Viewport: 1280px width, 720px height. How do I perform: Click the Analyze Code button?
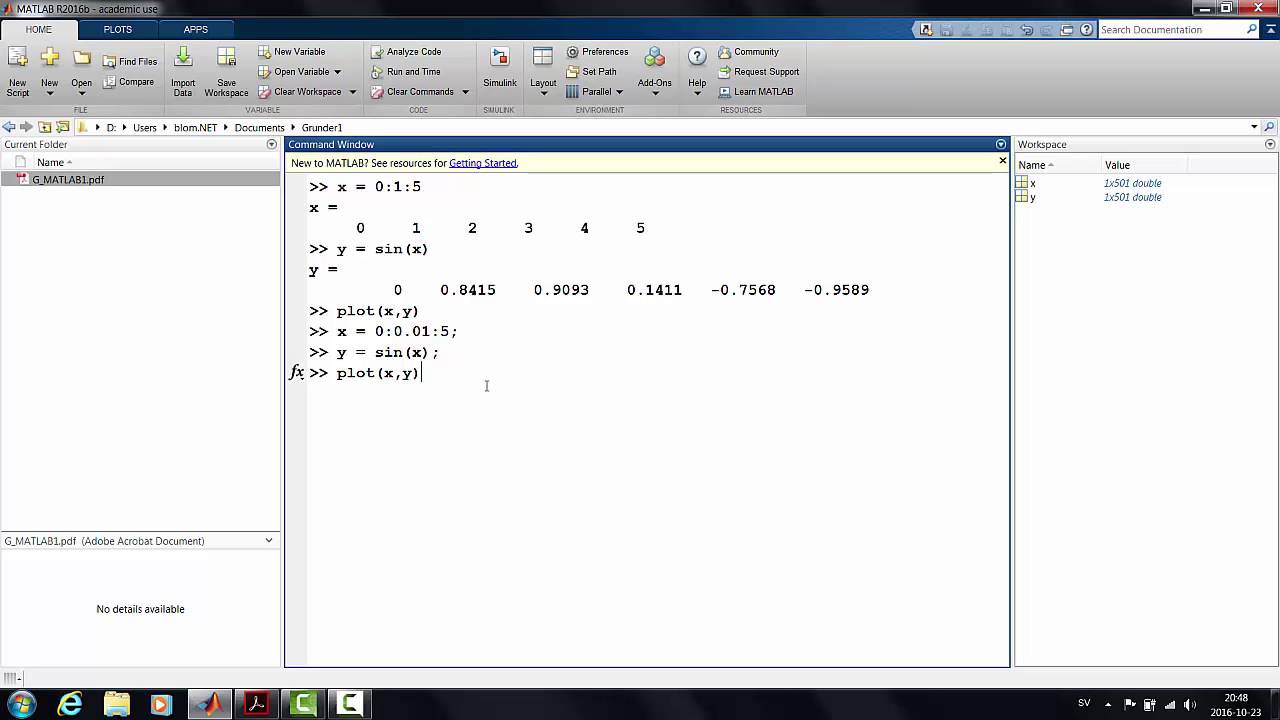pos(406,51)
